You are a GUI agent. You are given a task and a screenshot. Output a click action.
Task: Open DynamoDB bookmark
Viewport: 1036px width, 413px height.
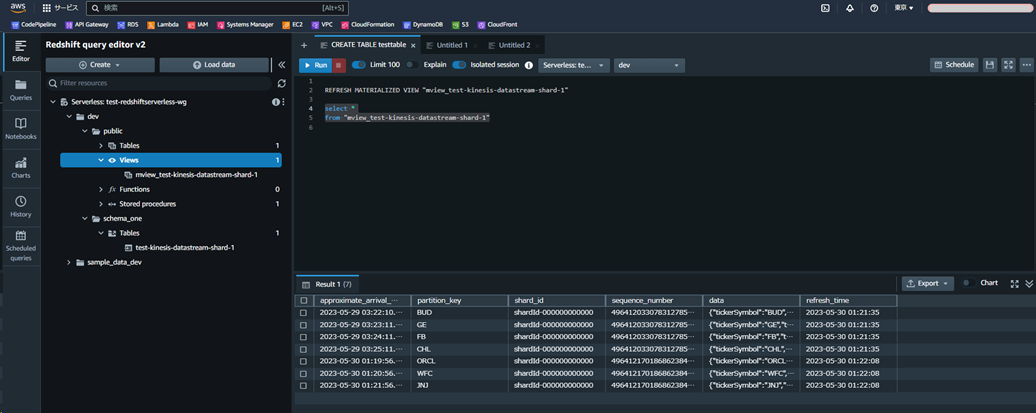424,24
